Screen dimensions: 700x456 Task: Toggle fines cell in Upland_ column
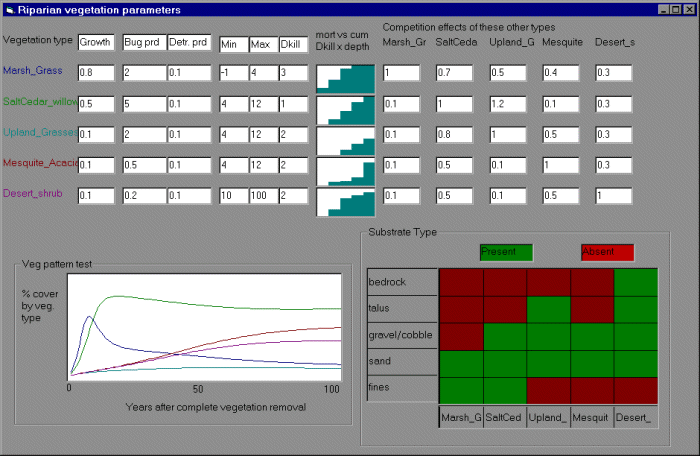pos(548,390)
